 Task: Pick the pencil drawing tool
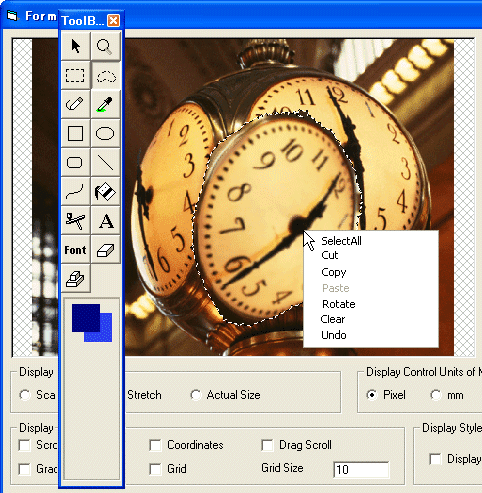pyautogui.click(x=76, y=104)
